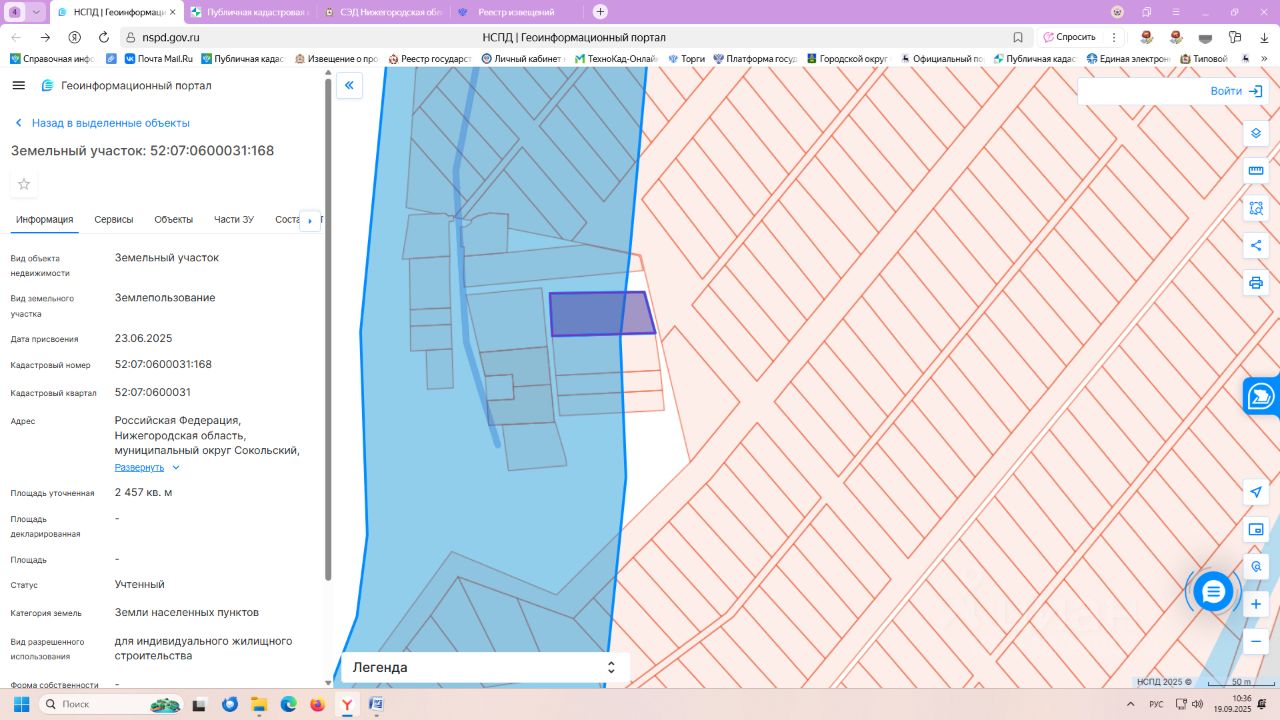
Task: Open the Почта Mail.Ru bookmark
Action: coord(158,59)
